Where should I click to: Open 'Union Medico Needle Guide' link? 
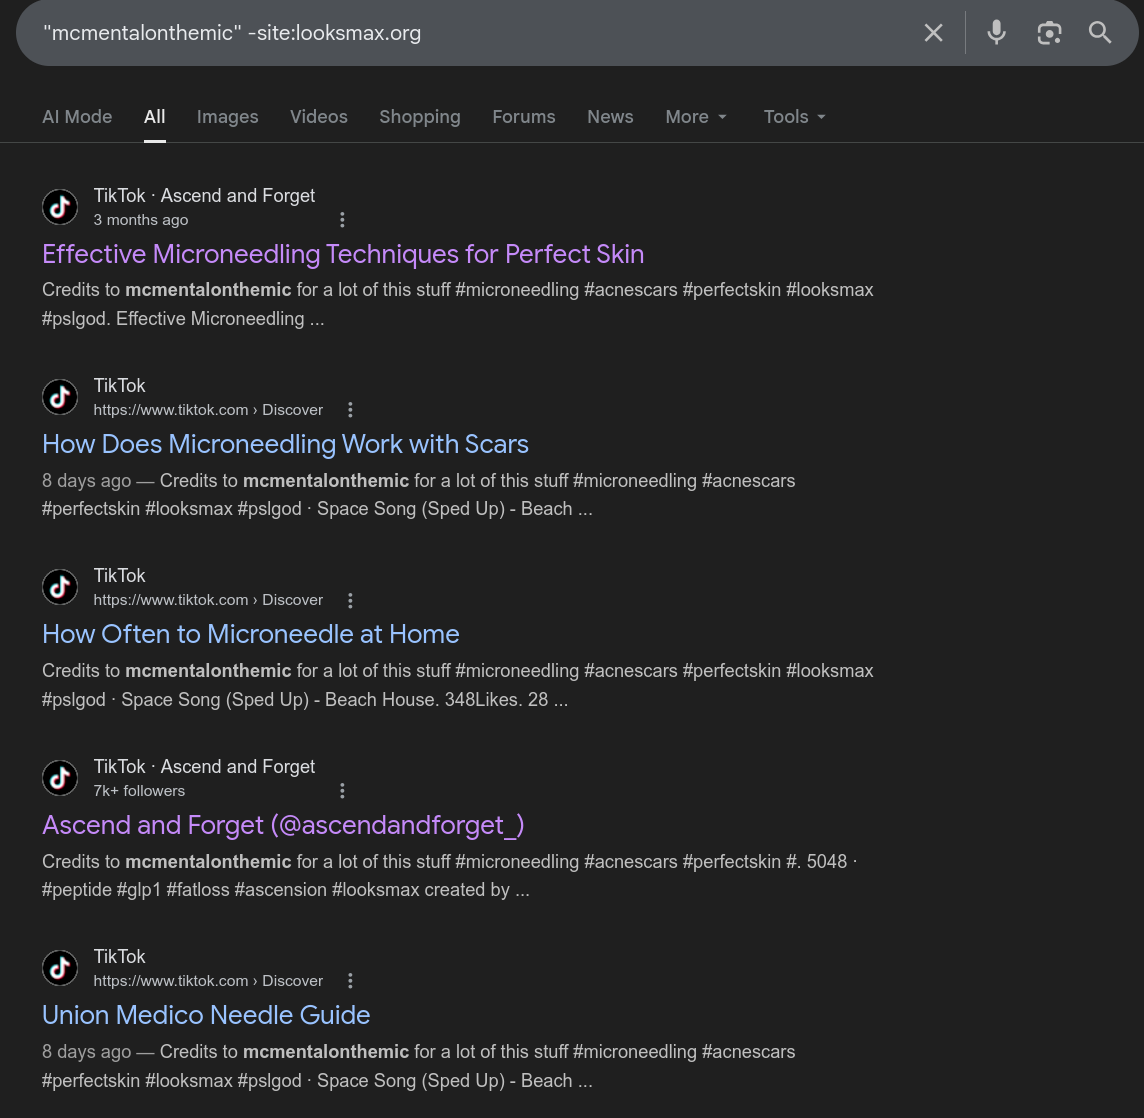pyautogui.click(x=206, y=1015)
